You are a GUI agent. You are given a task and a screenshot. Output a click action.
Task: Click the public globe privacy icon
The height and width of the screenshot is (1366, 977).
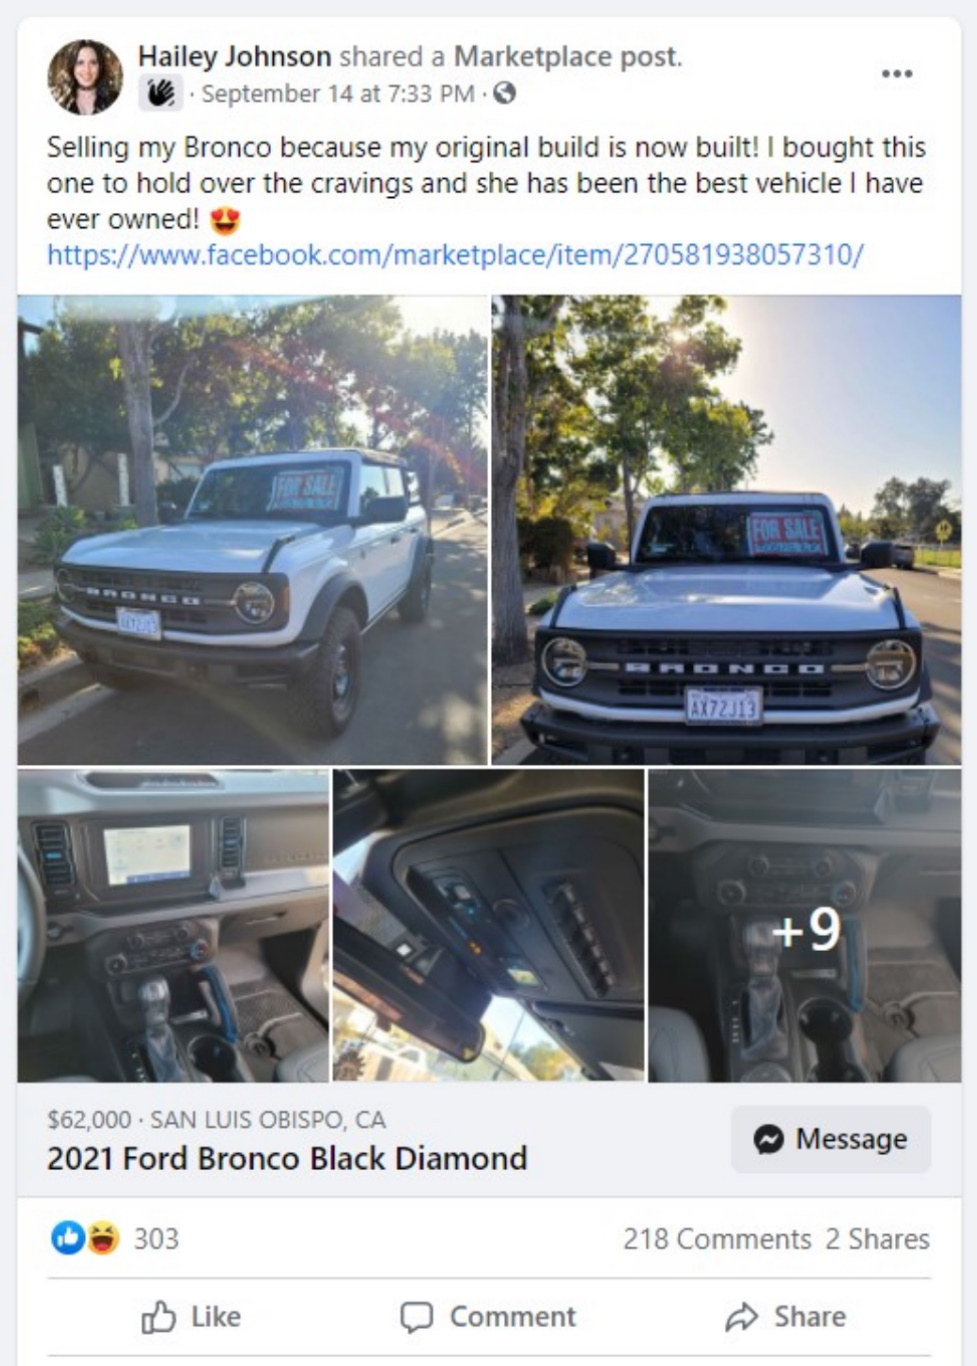pos(505,93)
